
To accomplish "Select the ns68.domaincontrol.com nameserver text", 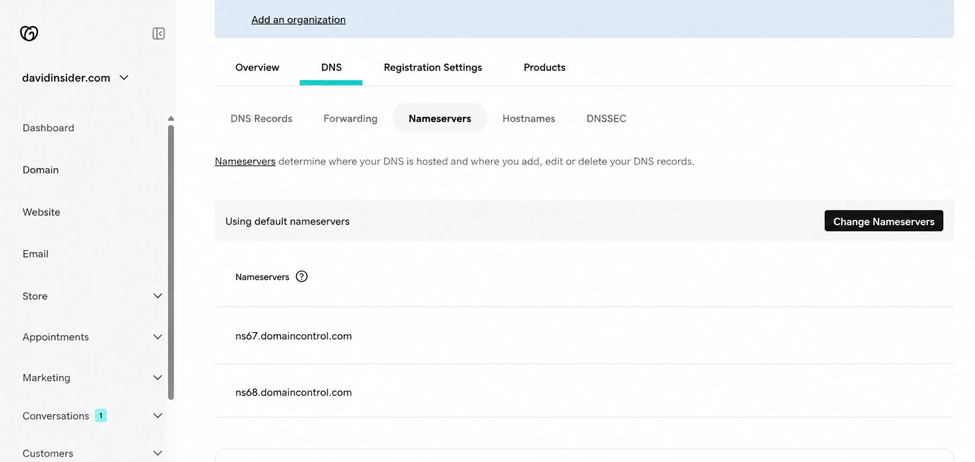I will [293, 392].
